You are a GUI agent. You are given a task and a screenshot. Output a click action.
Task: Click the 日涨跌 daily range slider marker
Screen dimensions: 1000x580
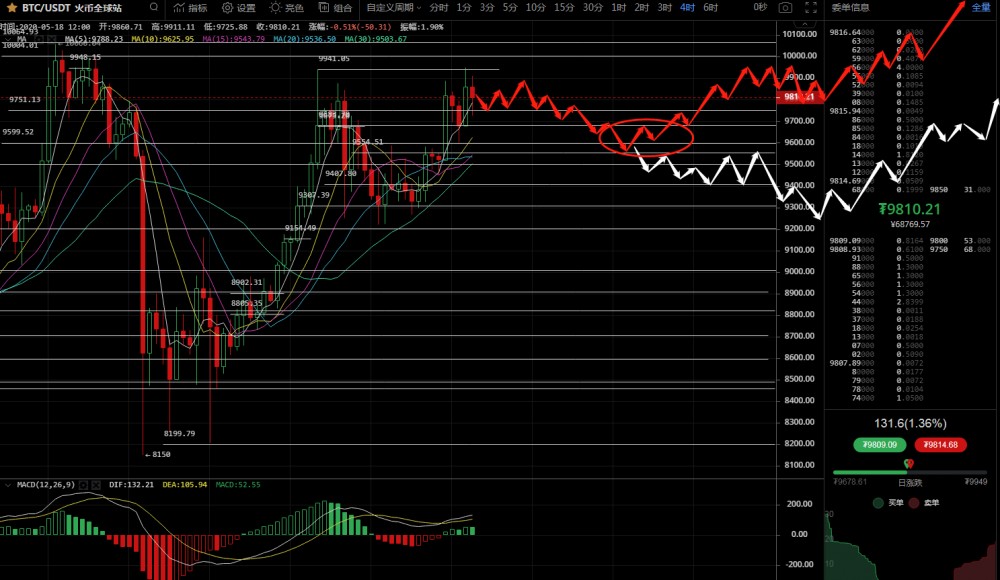(908, 464)
